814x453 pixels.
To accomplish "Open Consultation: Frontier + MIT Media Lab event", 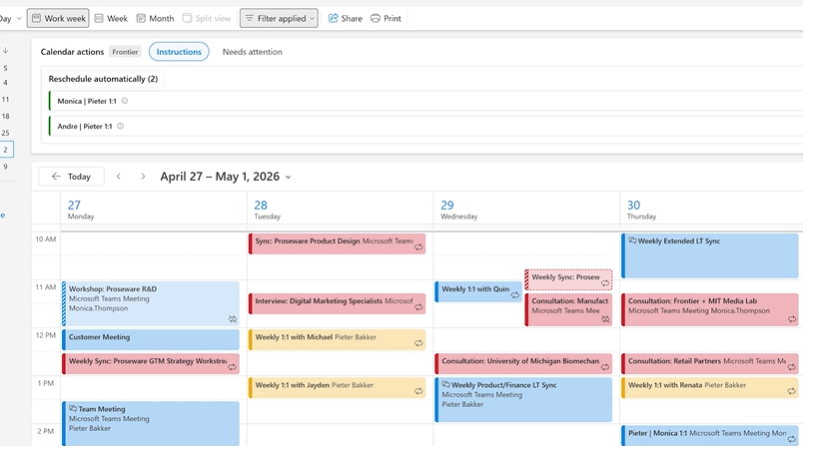I will coord(710,309).
